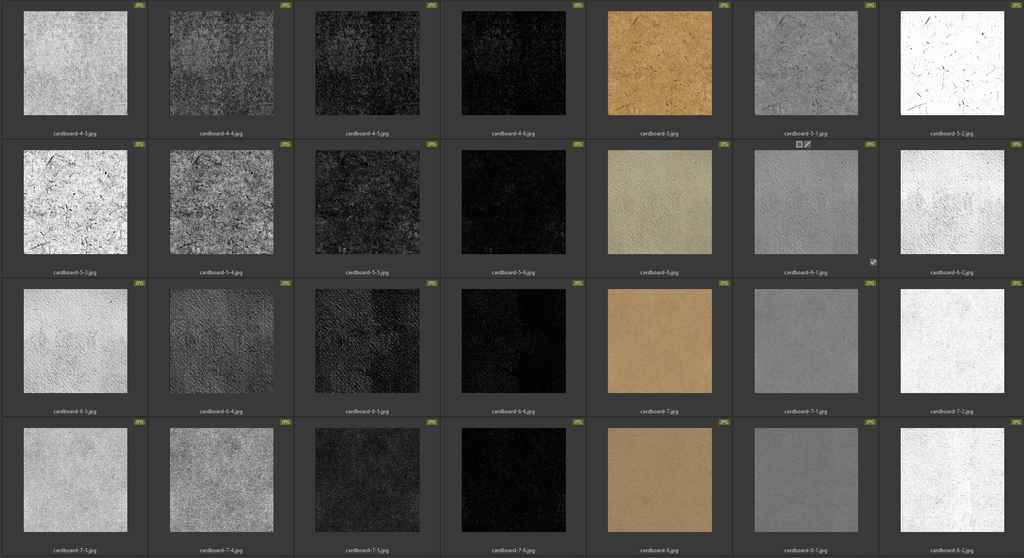Select the brown cardboard-5.jpg thumbnail
1024x558 pixels.
point(659,63)
